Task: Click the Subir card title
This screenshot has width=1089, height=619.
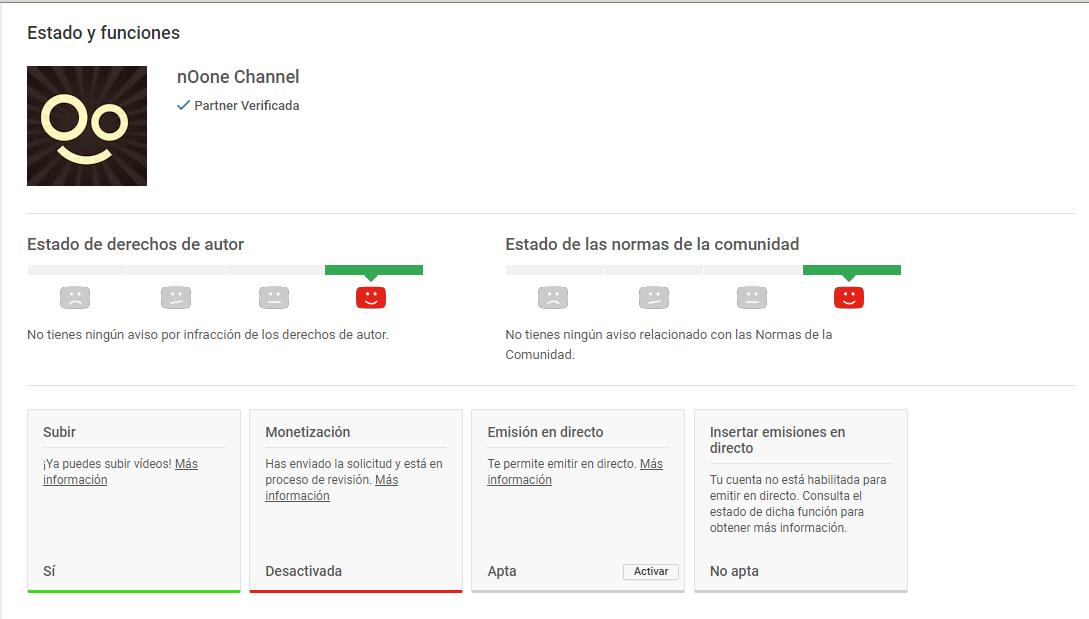Action: point(59,432)
